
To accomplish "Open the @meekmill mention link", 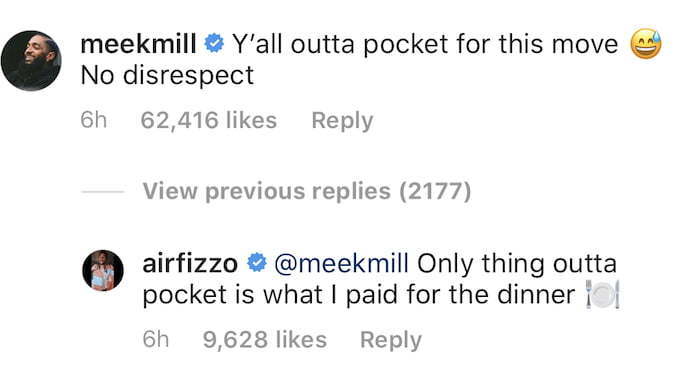I will pos(342,263).
